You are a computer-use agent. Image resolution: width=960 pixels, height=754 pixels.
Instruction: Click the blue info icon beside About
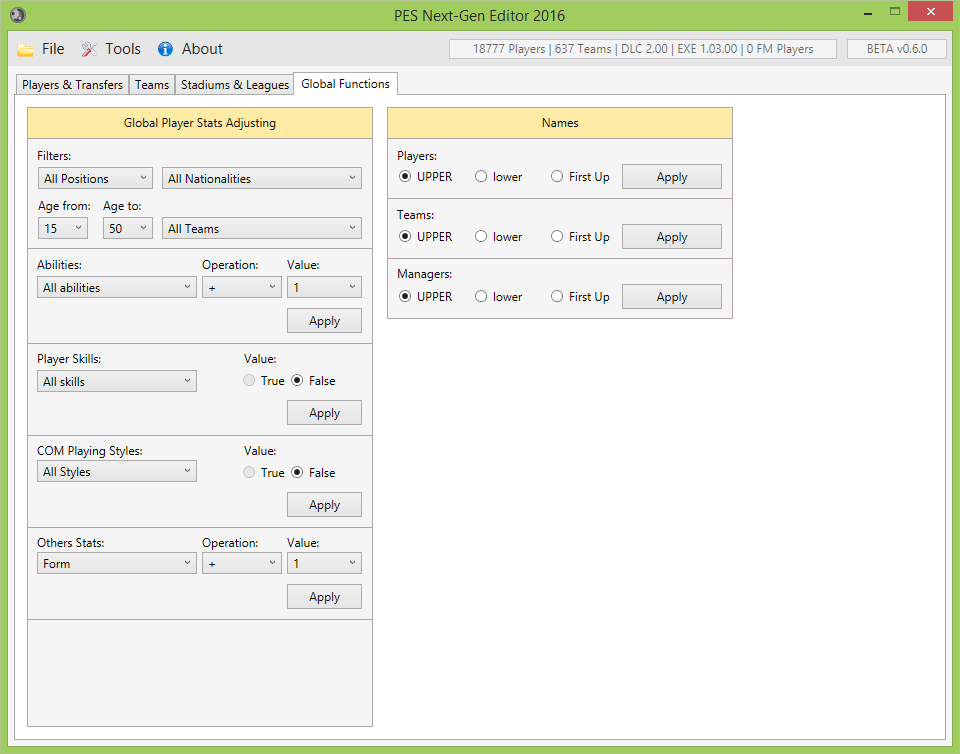(x=165, y=49)
